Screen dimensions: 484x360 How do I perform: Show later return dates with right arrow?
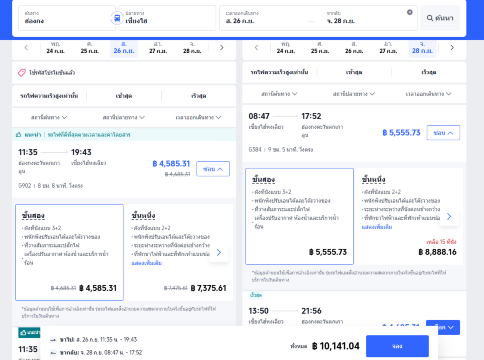point(452,48)
